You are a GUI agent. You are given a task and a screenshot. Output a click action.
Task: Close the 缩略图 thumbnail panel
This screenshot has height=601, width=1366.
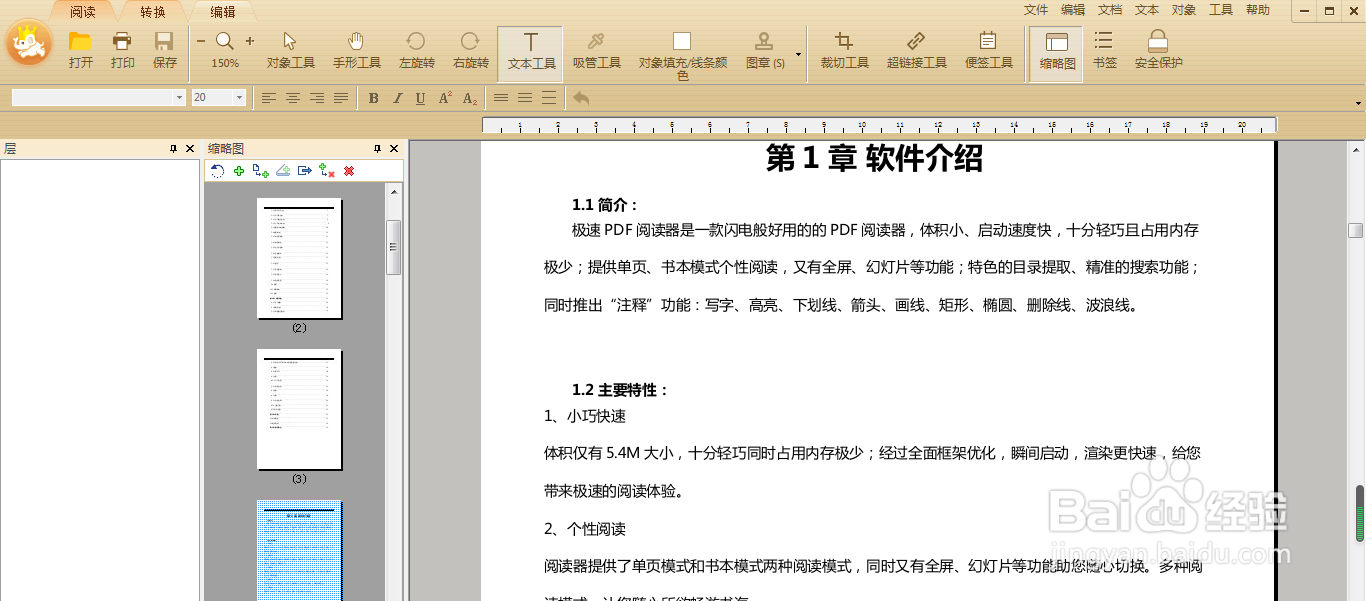[x=394, y=148]
